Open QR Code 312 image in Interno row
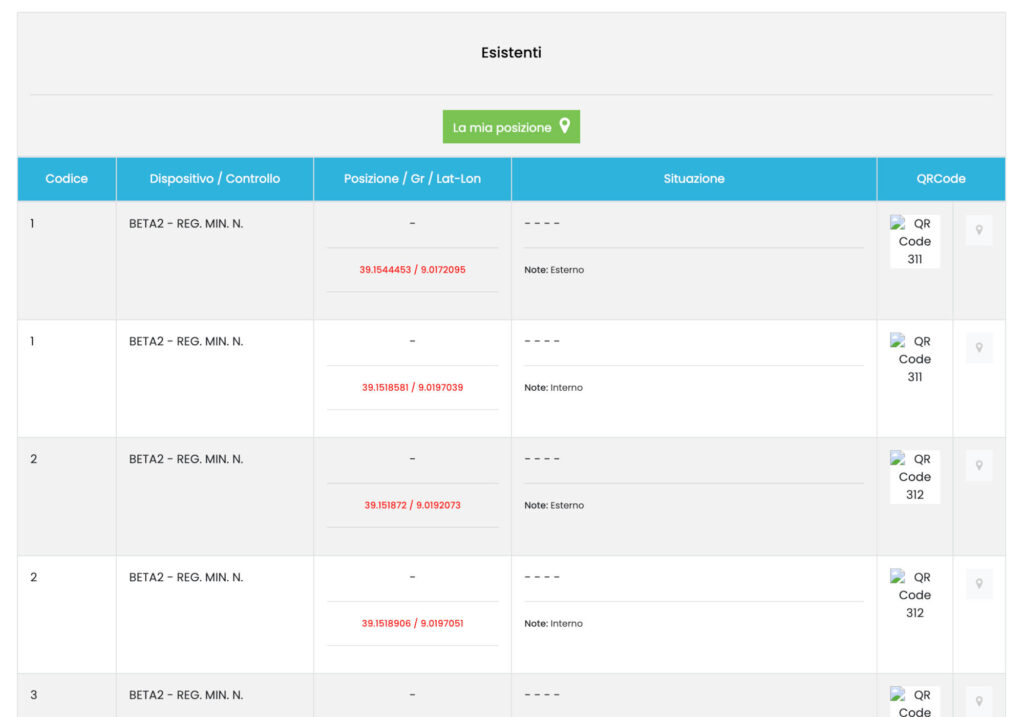This screenshot has height=717, width=1024. tap(914, 595)
